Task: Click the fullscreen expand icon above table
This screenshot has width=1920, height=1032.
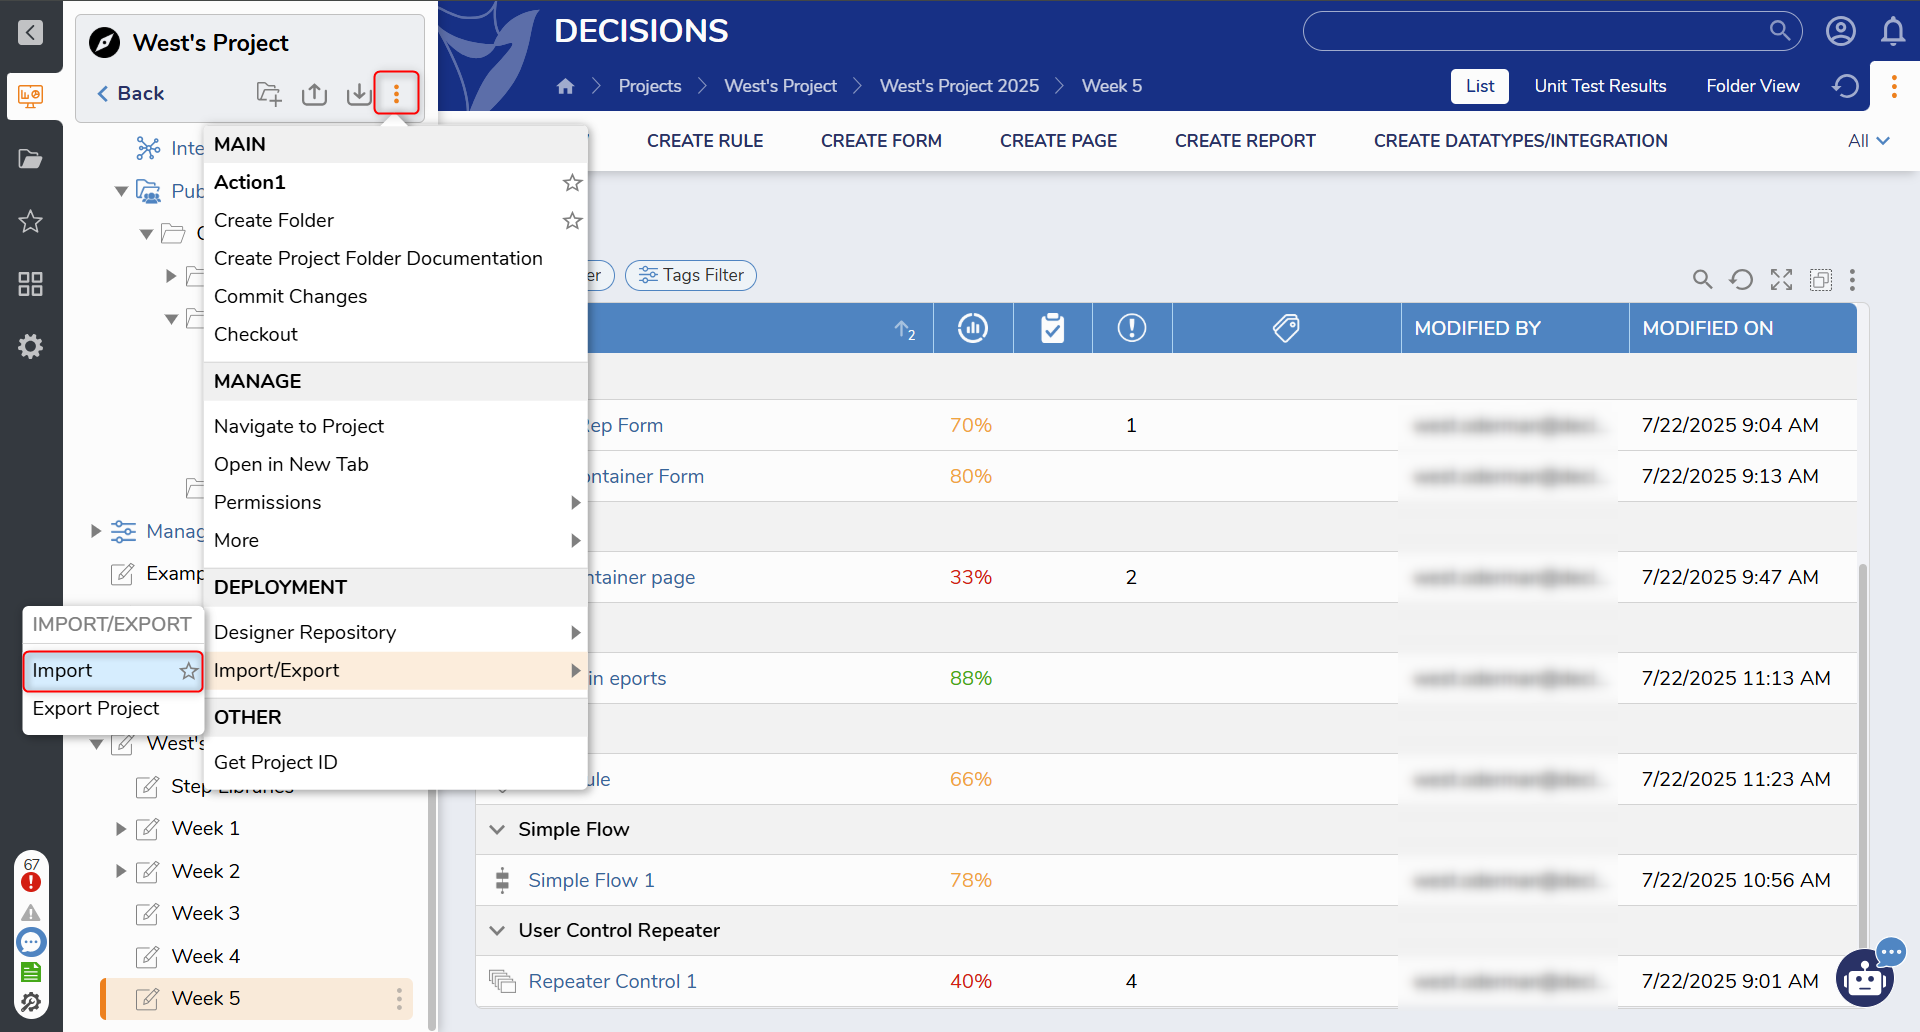Action: tap(1781, 280)
